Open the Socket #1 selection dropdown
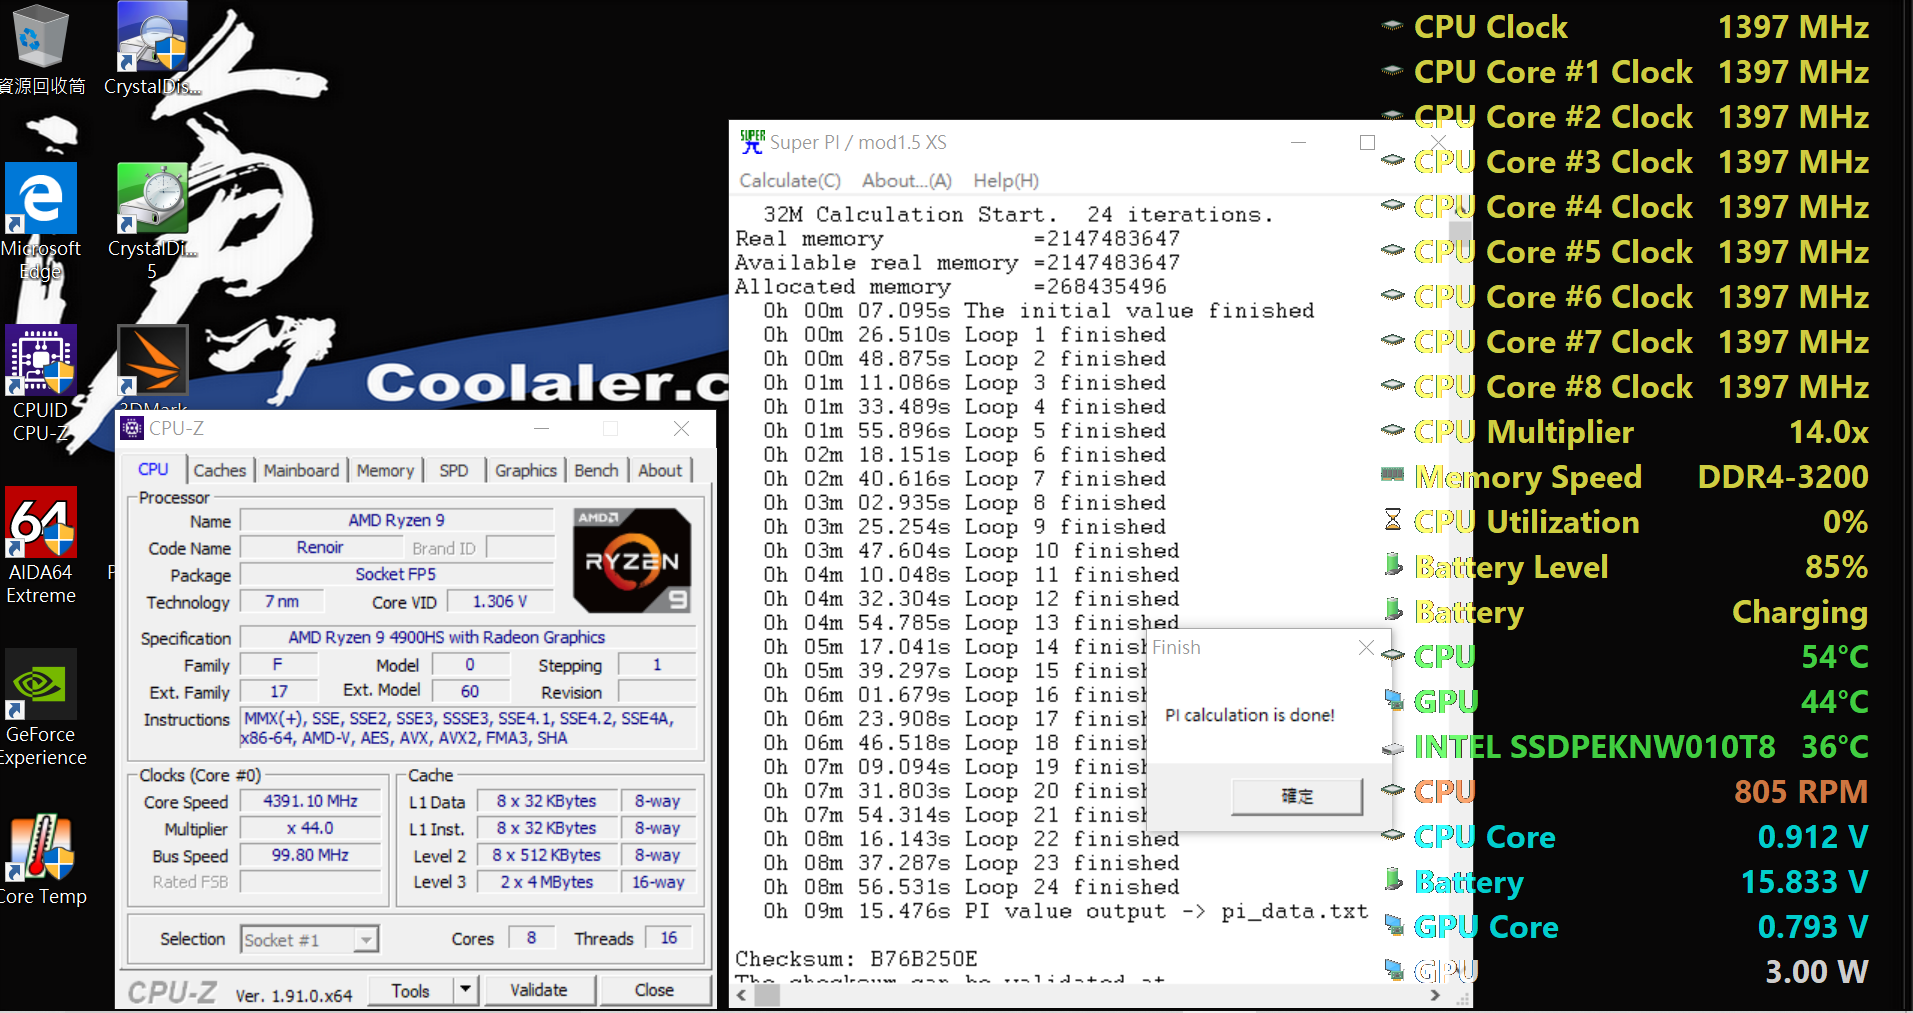Viewport: 1913px width, 1013px height. [309, 940]
